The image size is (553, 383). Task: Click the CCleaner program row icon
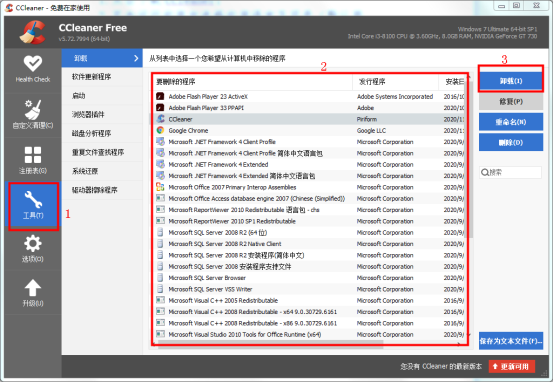(x=160, y=119)
